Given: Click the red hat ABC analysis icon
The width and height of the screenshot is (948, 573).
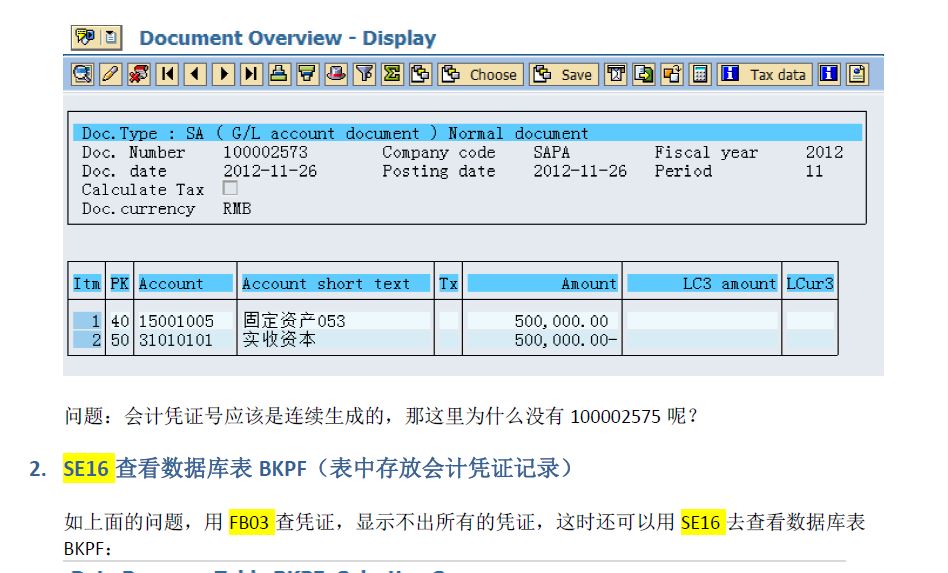Looking at the screenshot, I should point(336,74).
